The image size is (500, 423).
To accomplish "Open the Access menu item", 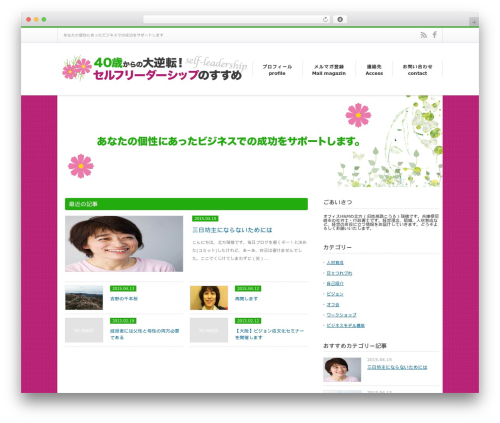I will pyautogui.click(x=374, y=70).
